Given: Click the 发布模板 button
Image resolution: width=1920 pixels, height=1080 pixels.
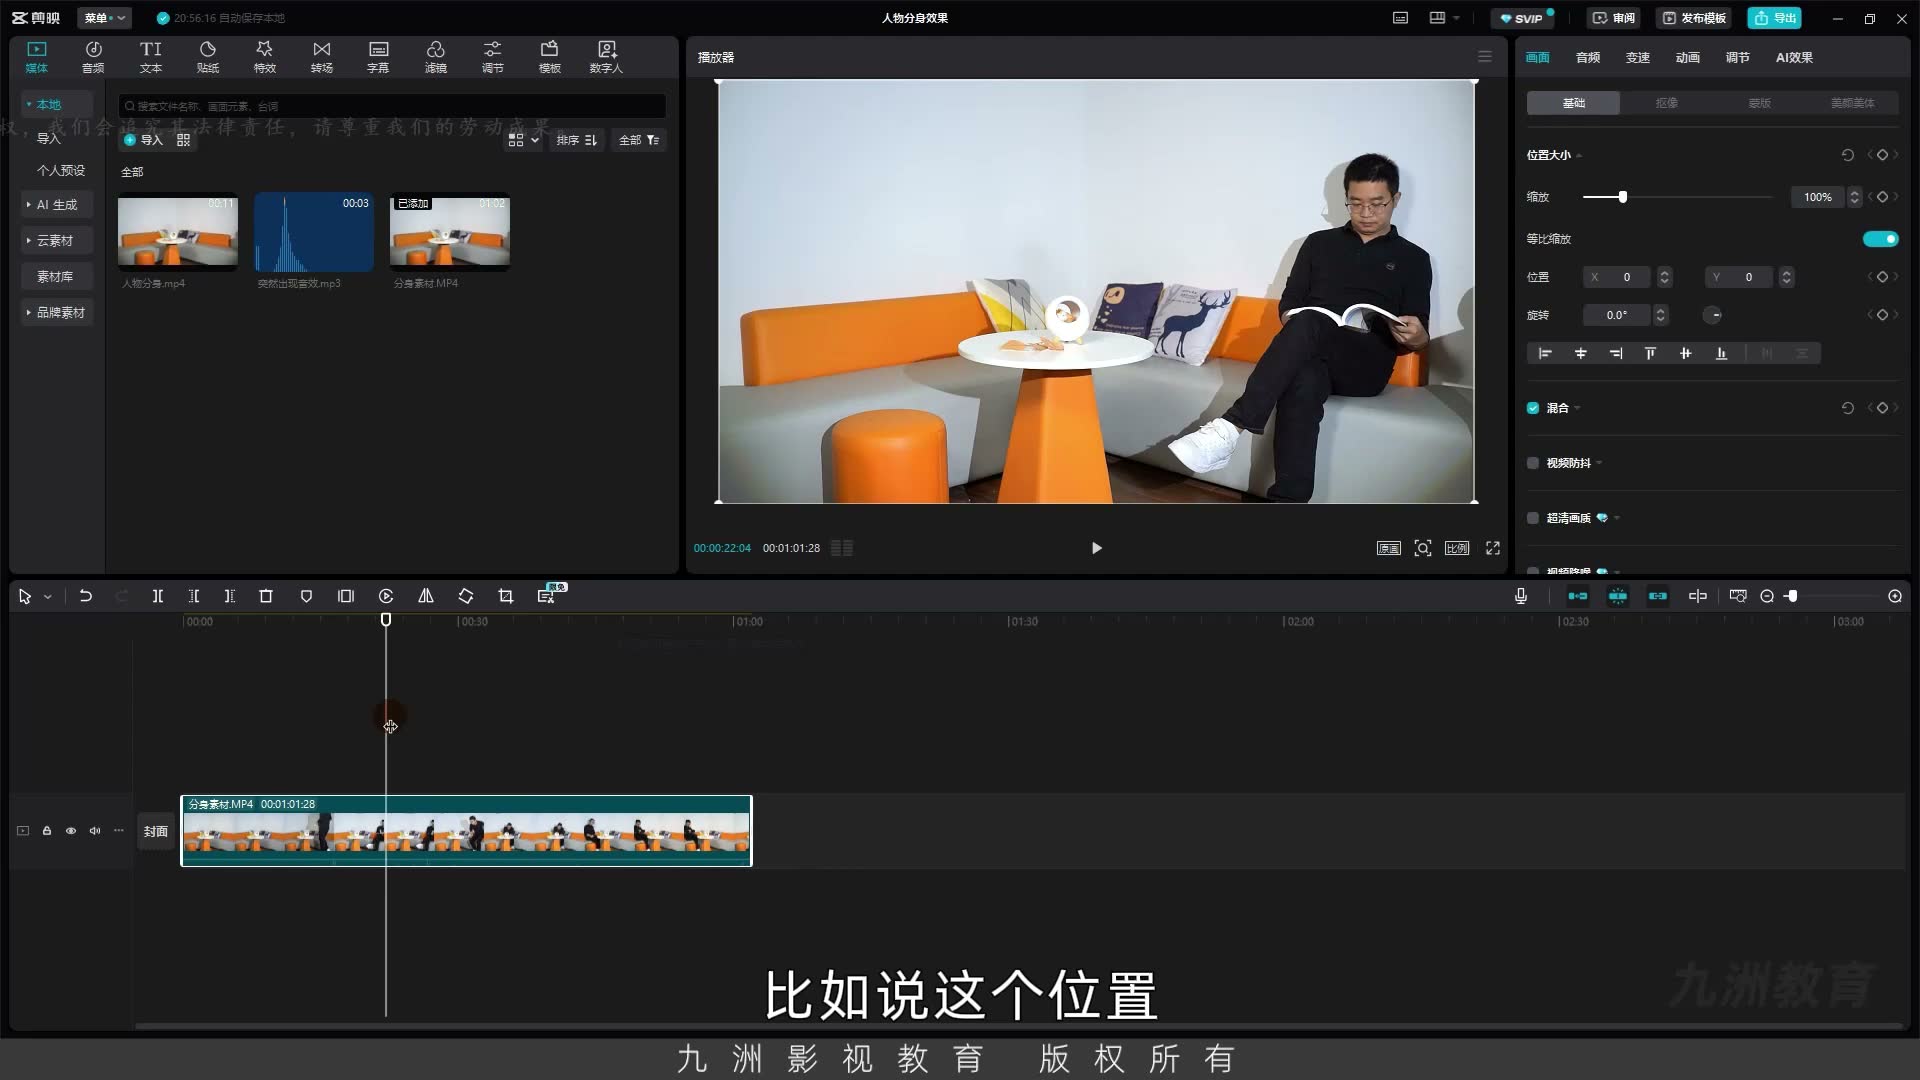Looking at the screenshot, I should pyautogui.click(x=1694, y=18).
